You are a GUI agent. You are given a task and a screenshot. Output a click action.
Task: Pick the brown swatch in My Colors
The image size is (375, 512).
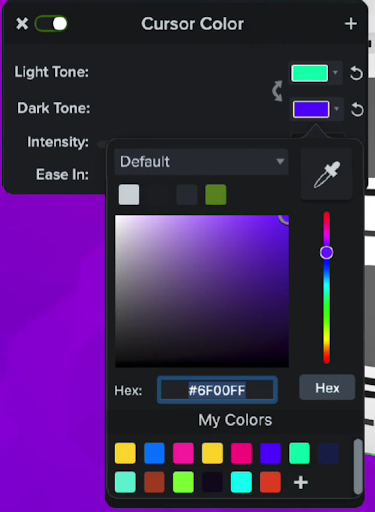click(x=154, y=482)
